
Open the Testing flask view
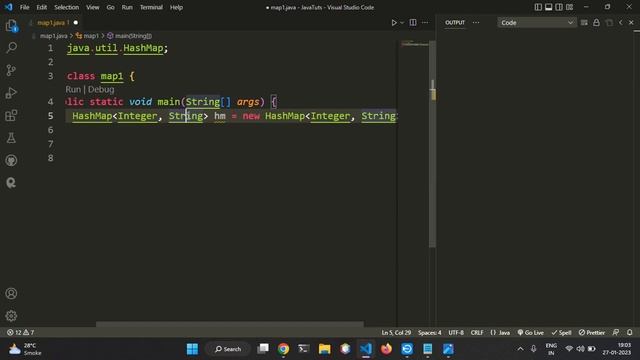pyautogui.click(x=11, y=138)
